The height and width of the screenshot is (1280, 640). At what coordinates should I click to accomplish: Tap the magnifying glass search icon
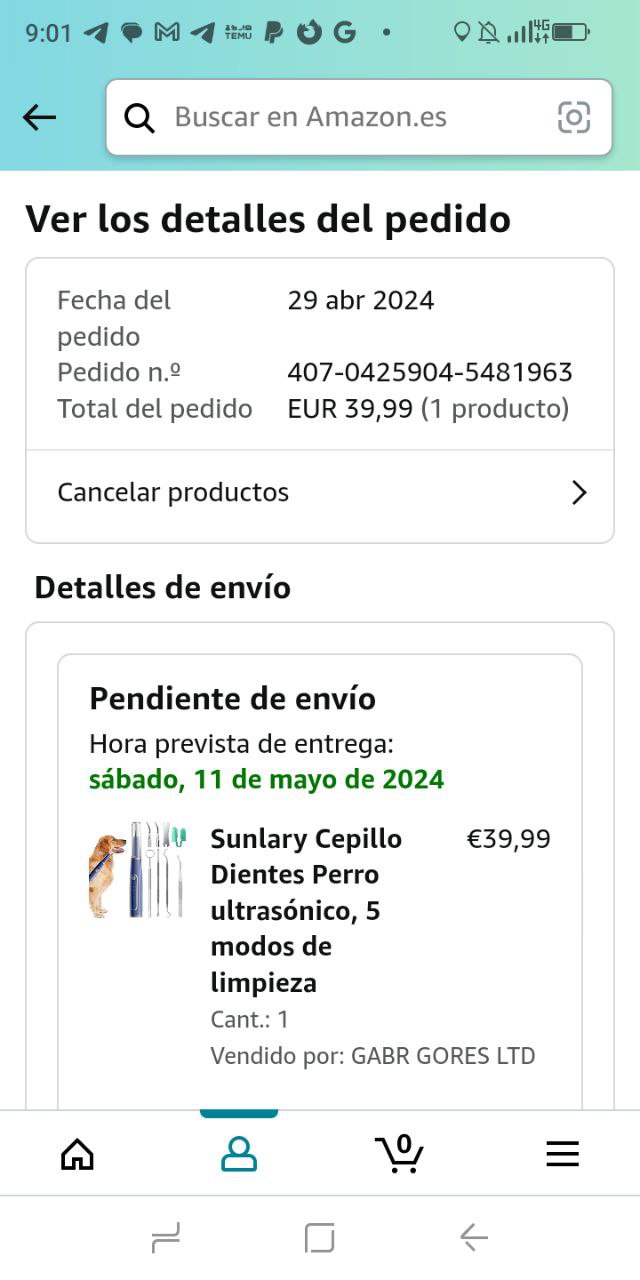[x=140, y=118]
